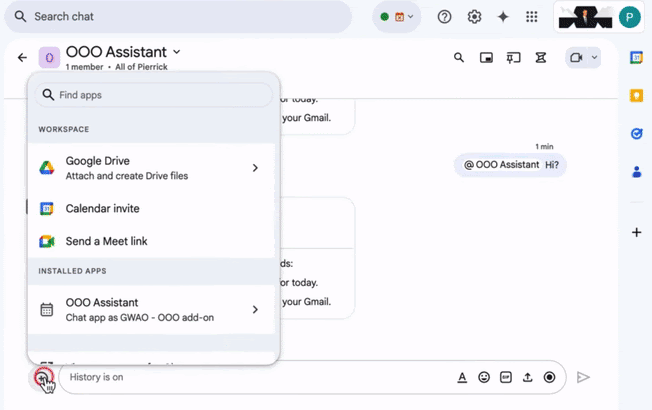
Task: Expand the OOO Assistant submenu chevron
Action: [255, 310]
